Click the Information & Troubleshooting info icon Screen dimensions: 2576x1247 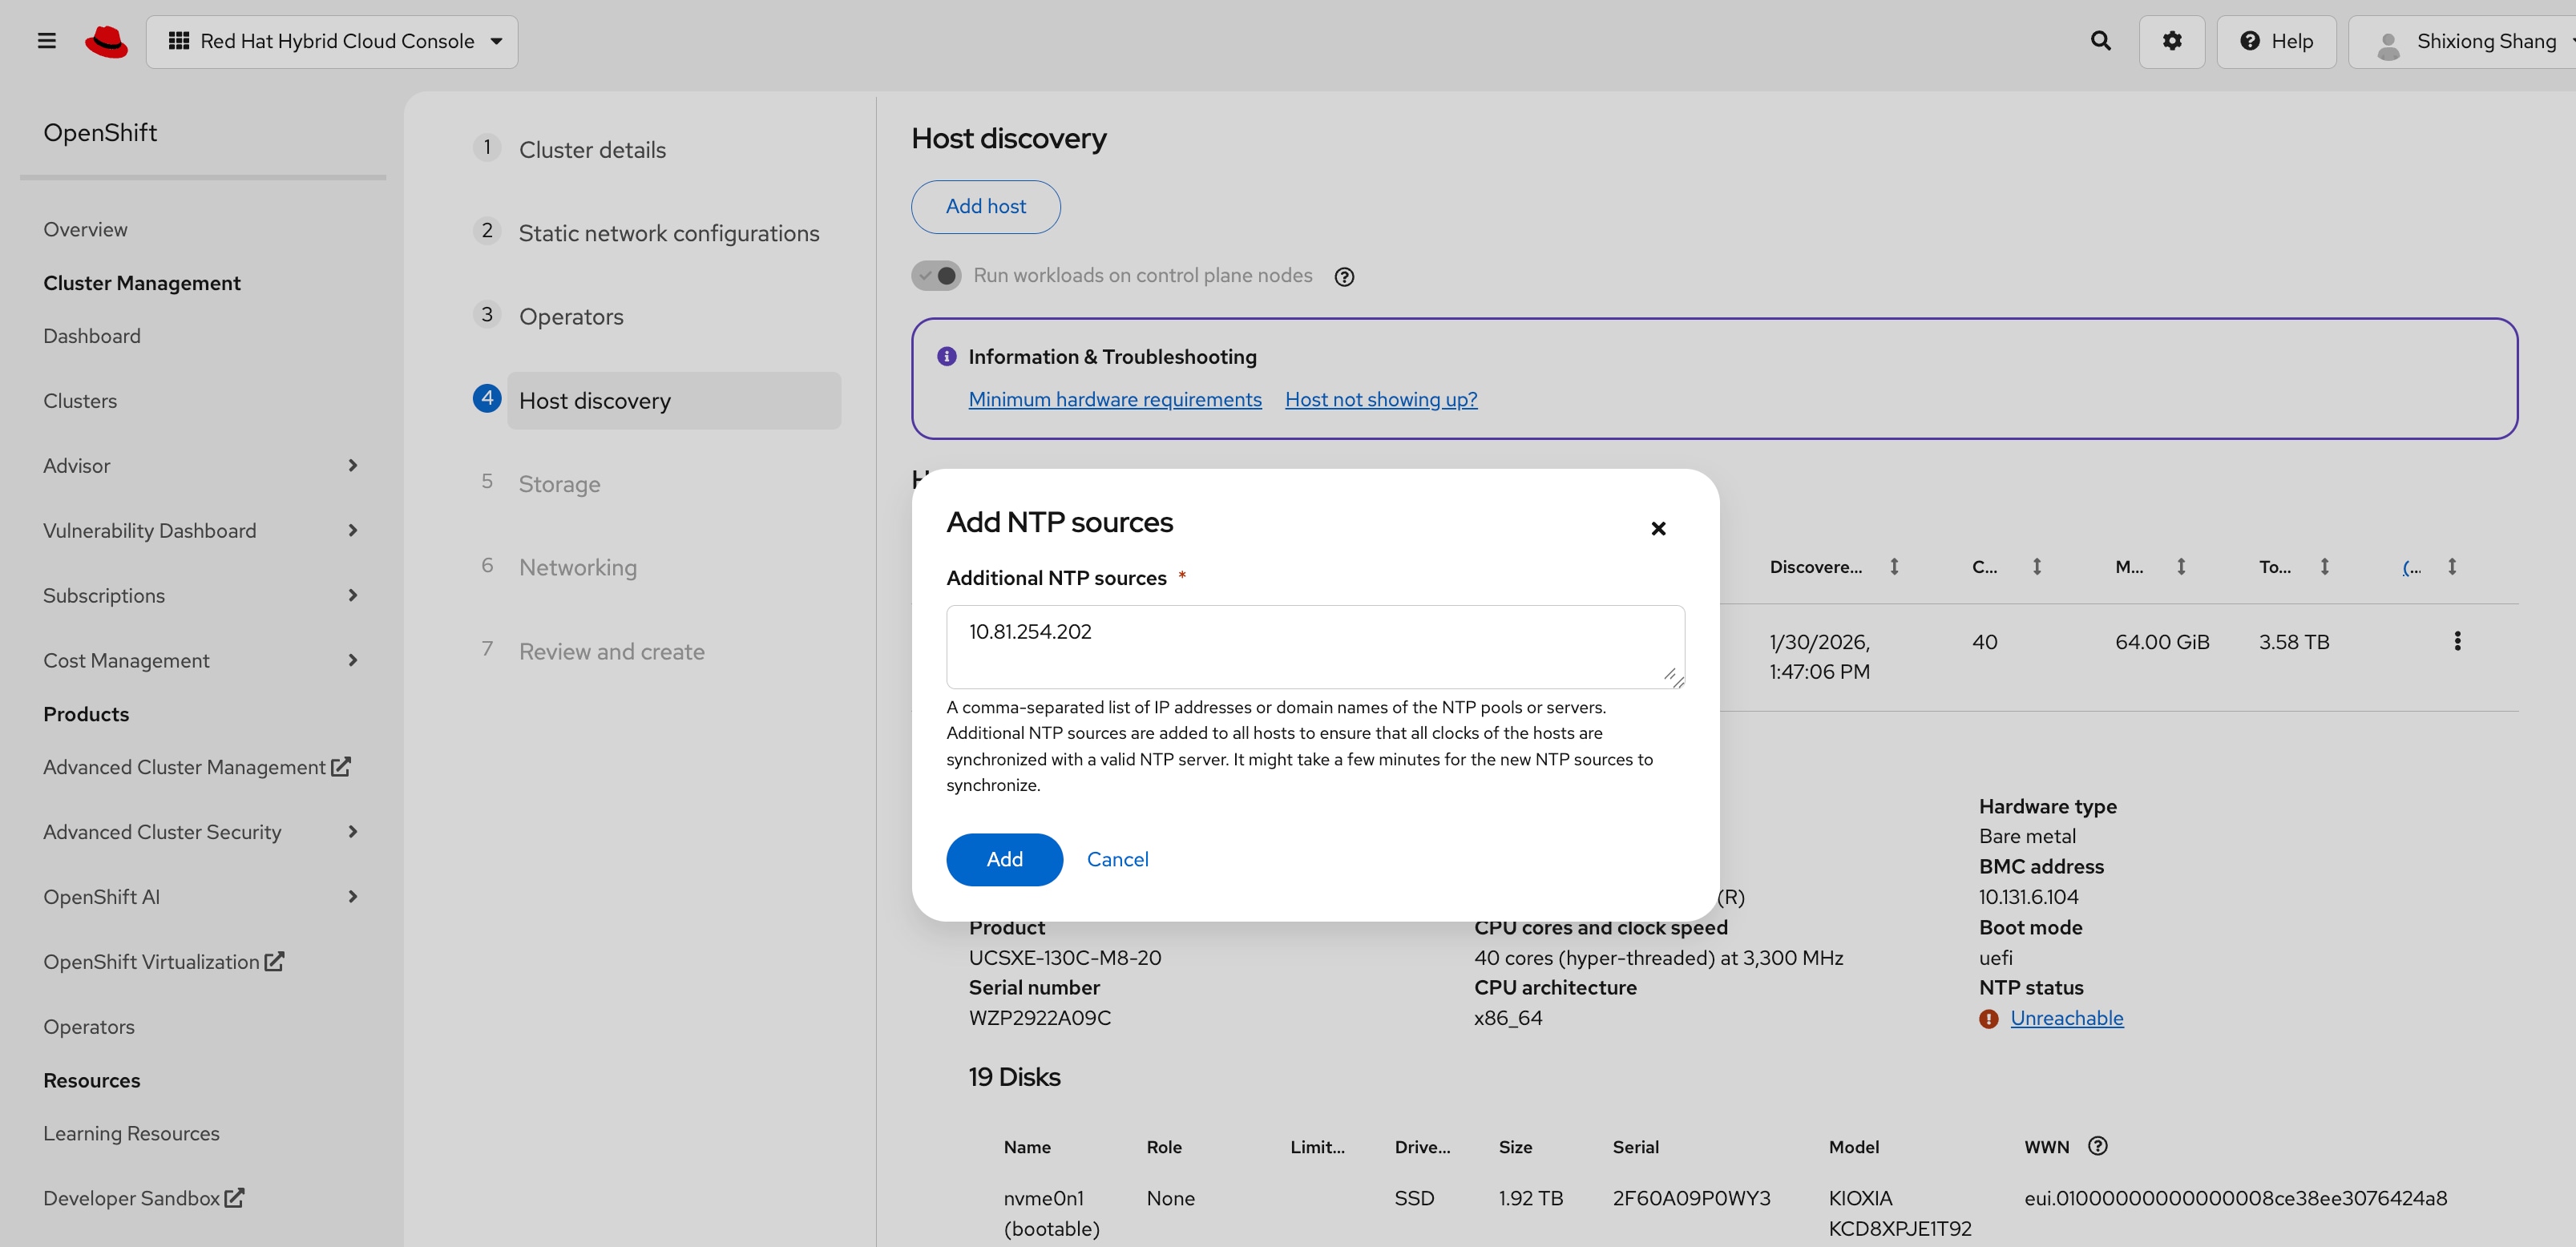(946, 356)
